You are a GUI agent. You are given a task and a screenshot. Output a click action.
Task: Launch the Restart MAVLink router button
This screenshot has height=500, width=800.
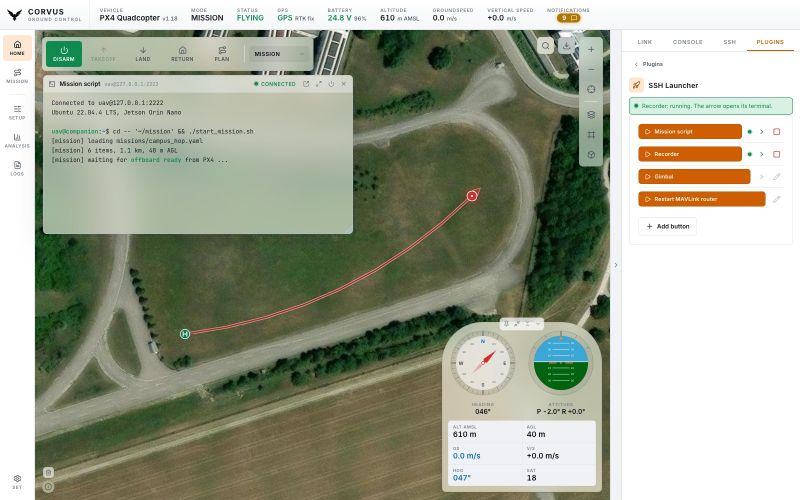pos(702,199)
